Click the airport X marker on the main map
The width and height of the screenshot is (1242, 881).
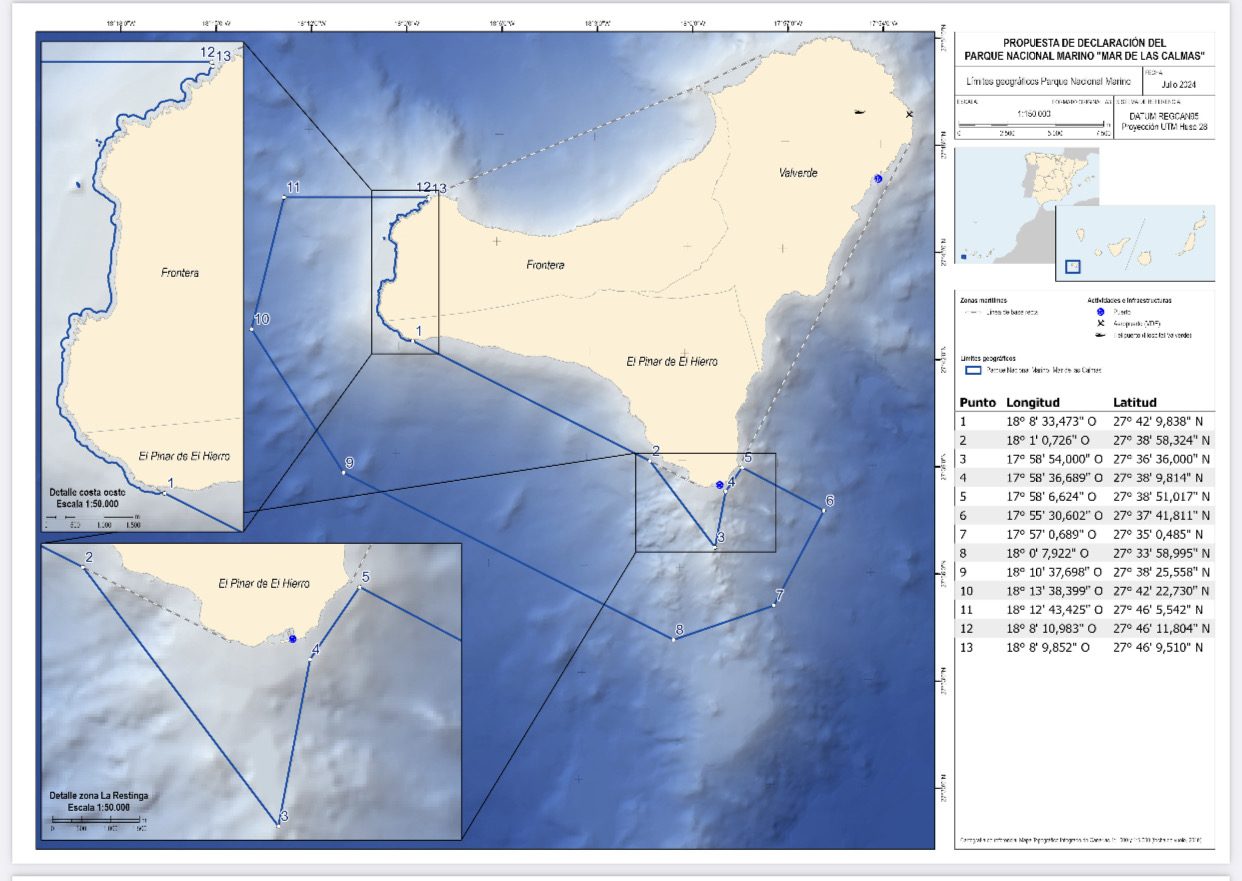click(909, 115)
